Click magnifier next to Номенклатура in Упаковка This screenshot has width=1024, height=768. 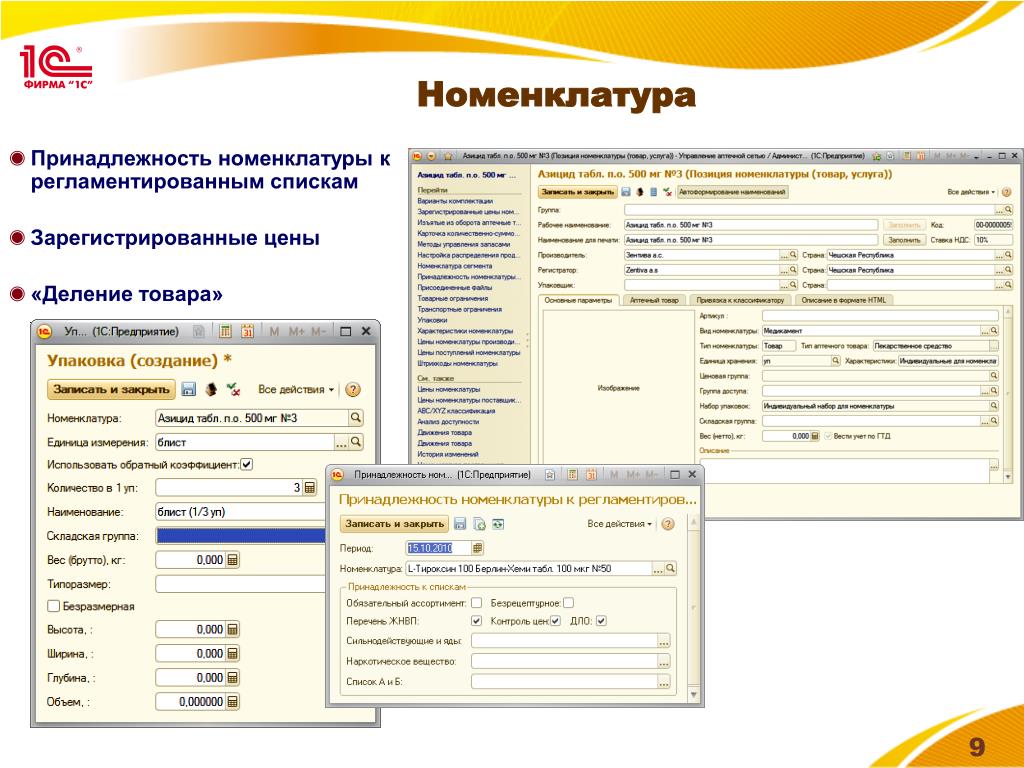coord(356,418)
